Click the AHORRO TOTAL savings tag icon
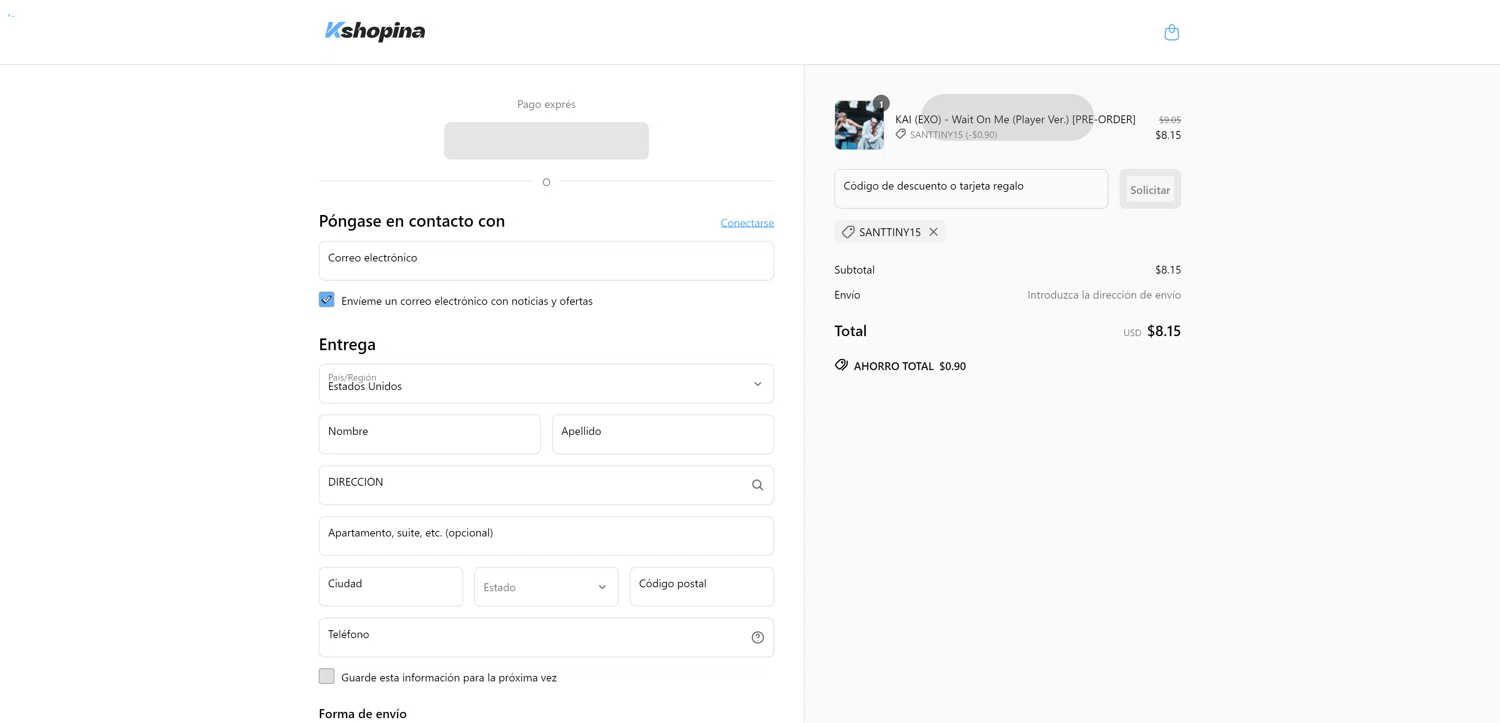Image resolution: width=1500 pixels, height=723 pixels. [x=841, y=365]
